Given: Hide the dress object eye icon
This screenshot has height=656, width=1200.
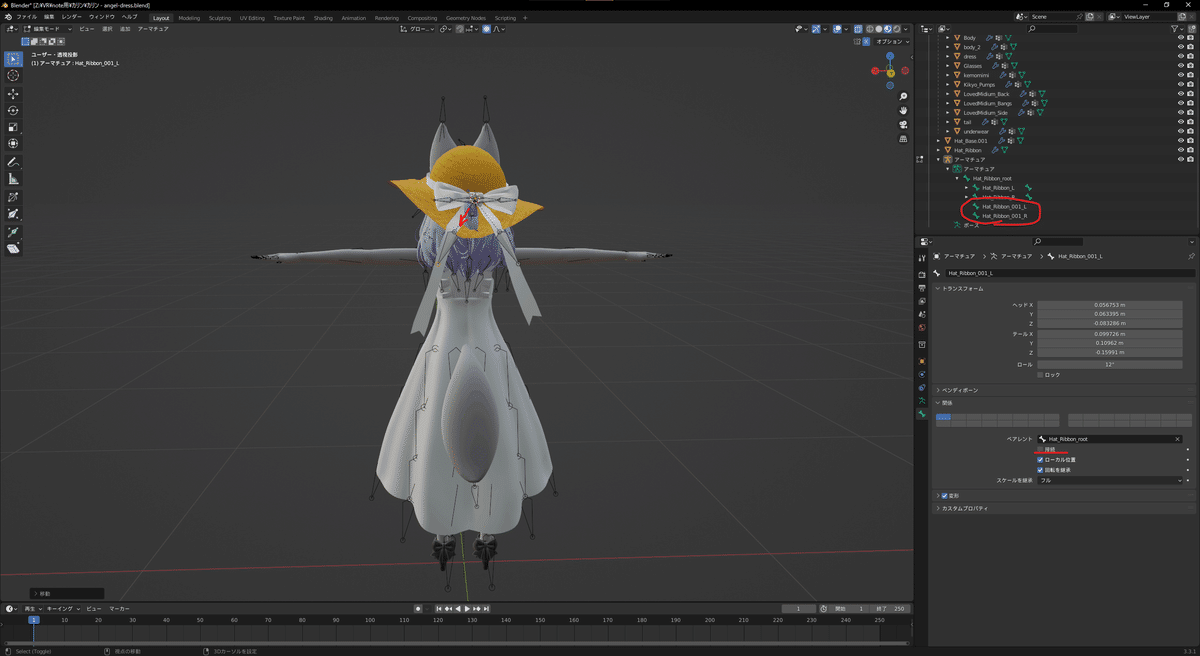Looking at the screenshot, I should click(x=1181, y=56).
